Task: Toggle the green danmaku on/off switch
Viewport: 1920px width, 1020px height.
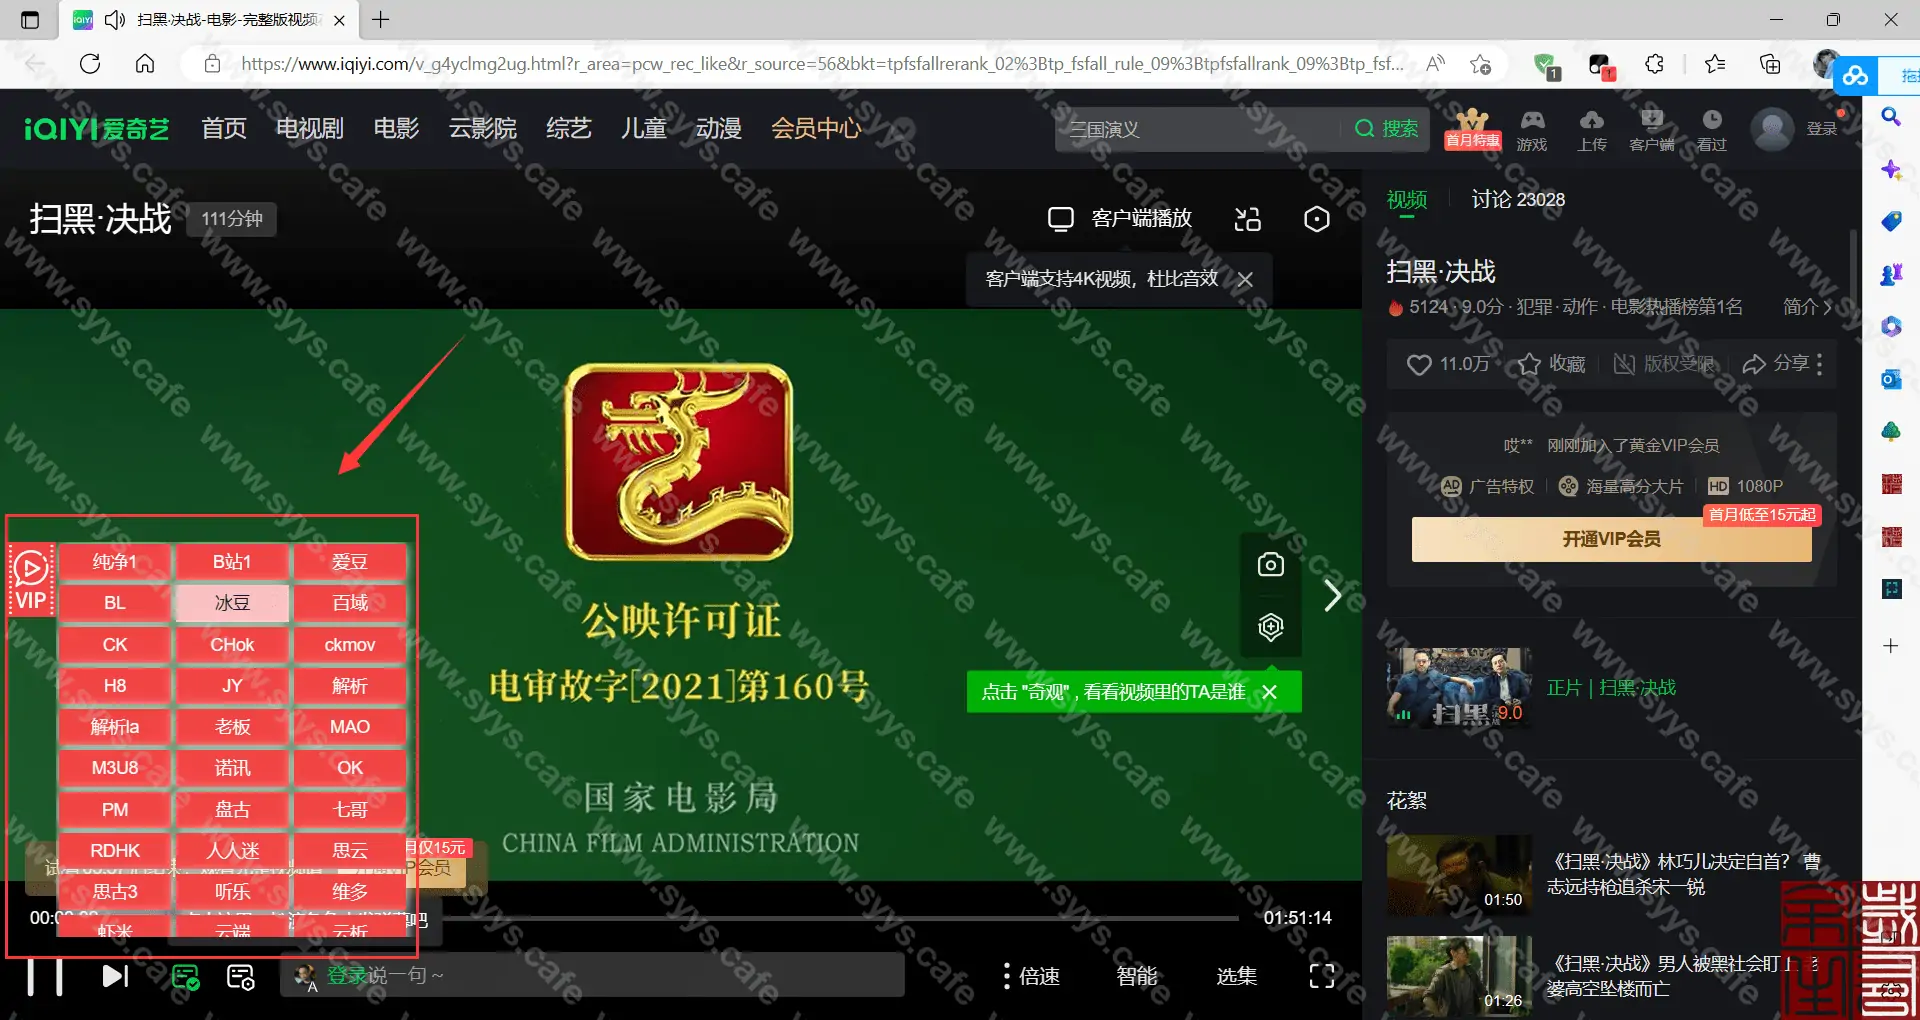Action: pos(186,977)
